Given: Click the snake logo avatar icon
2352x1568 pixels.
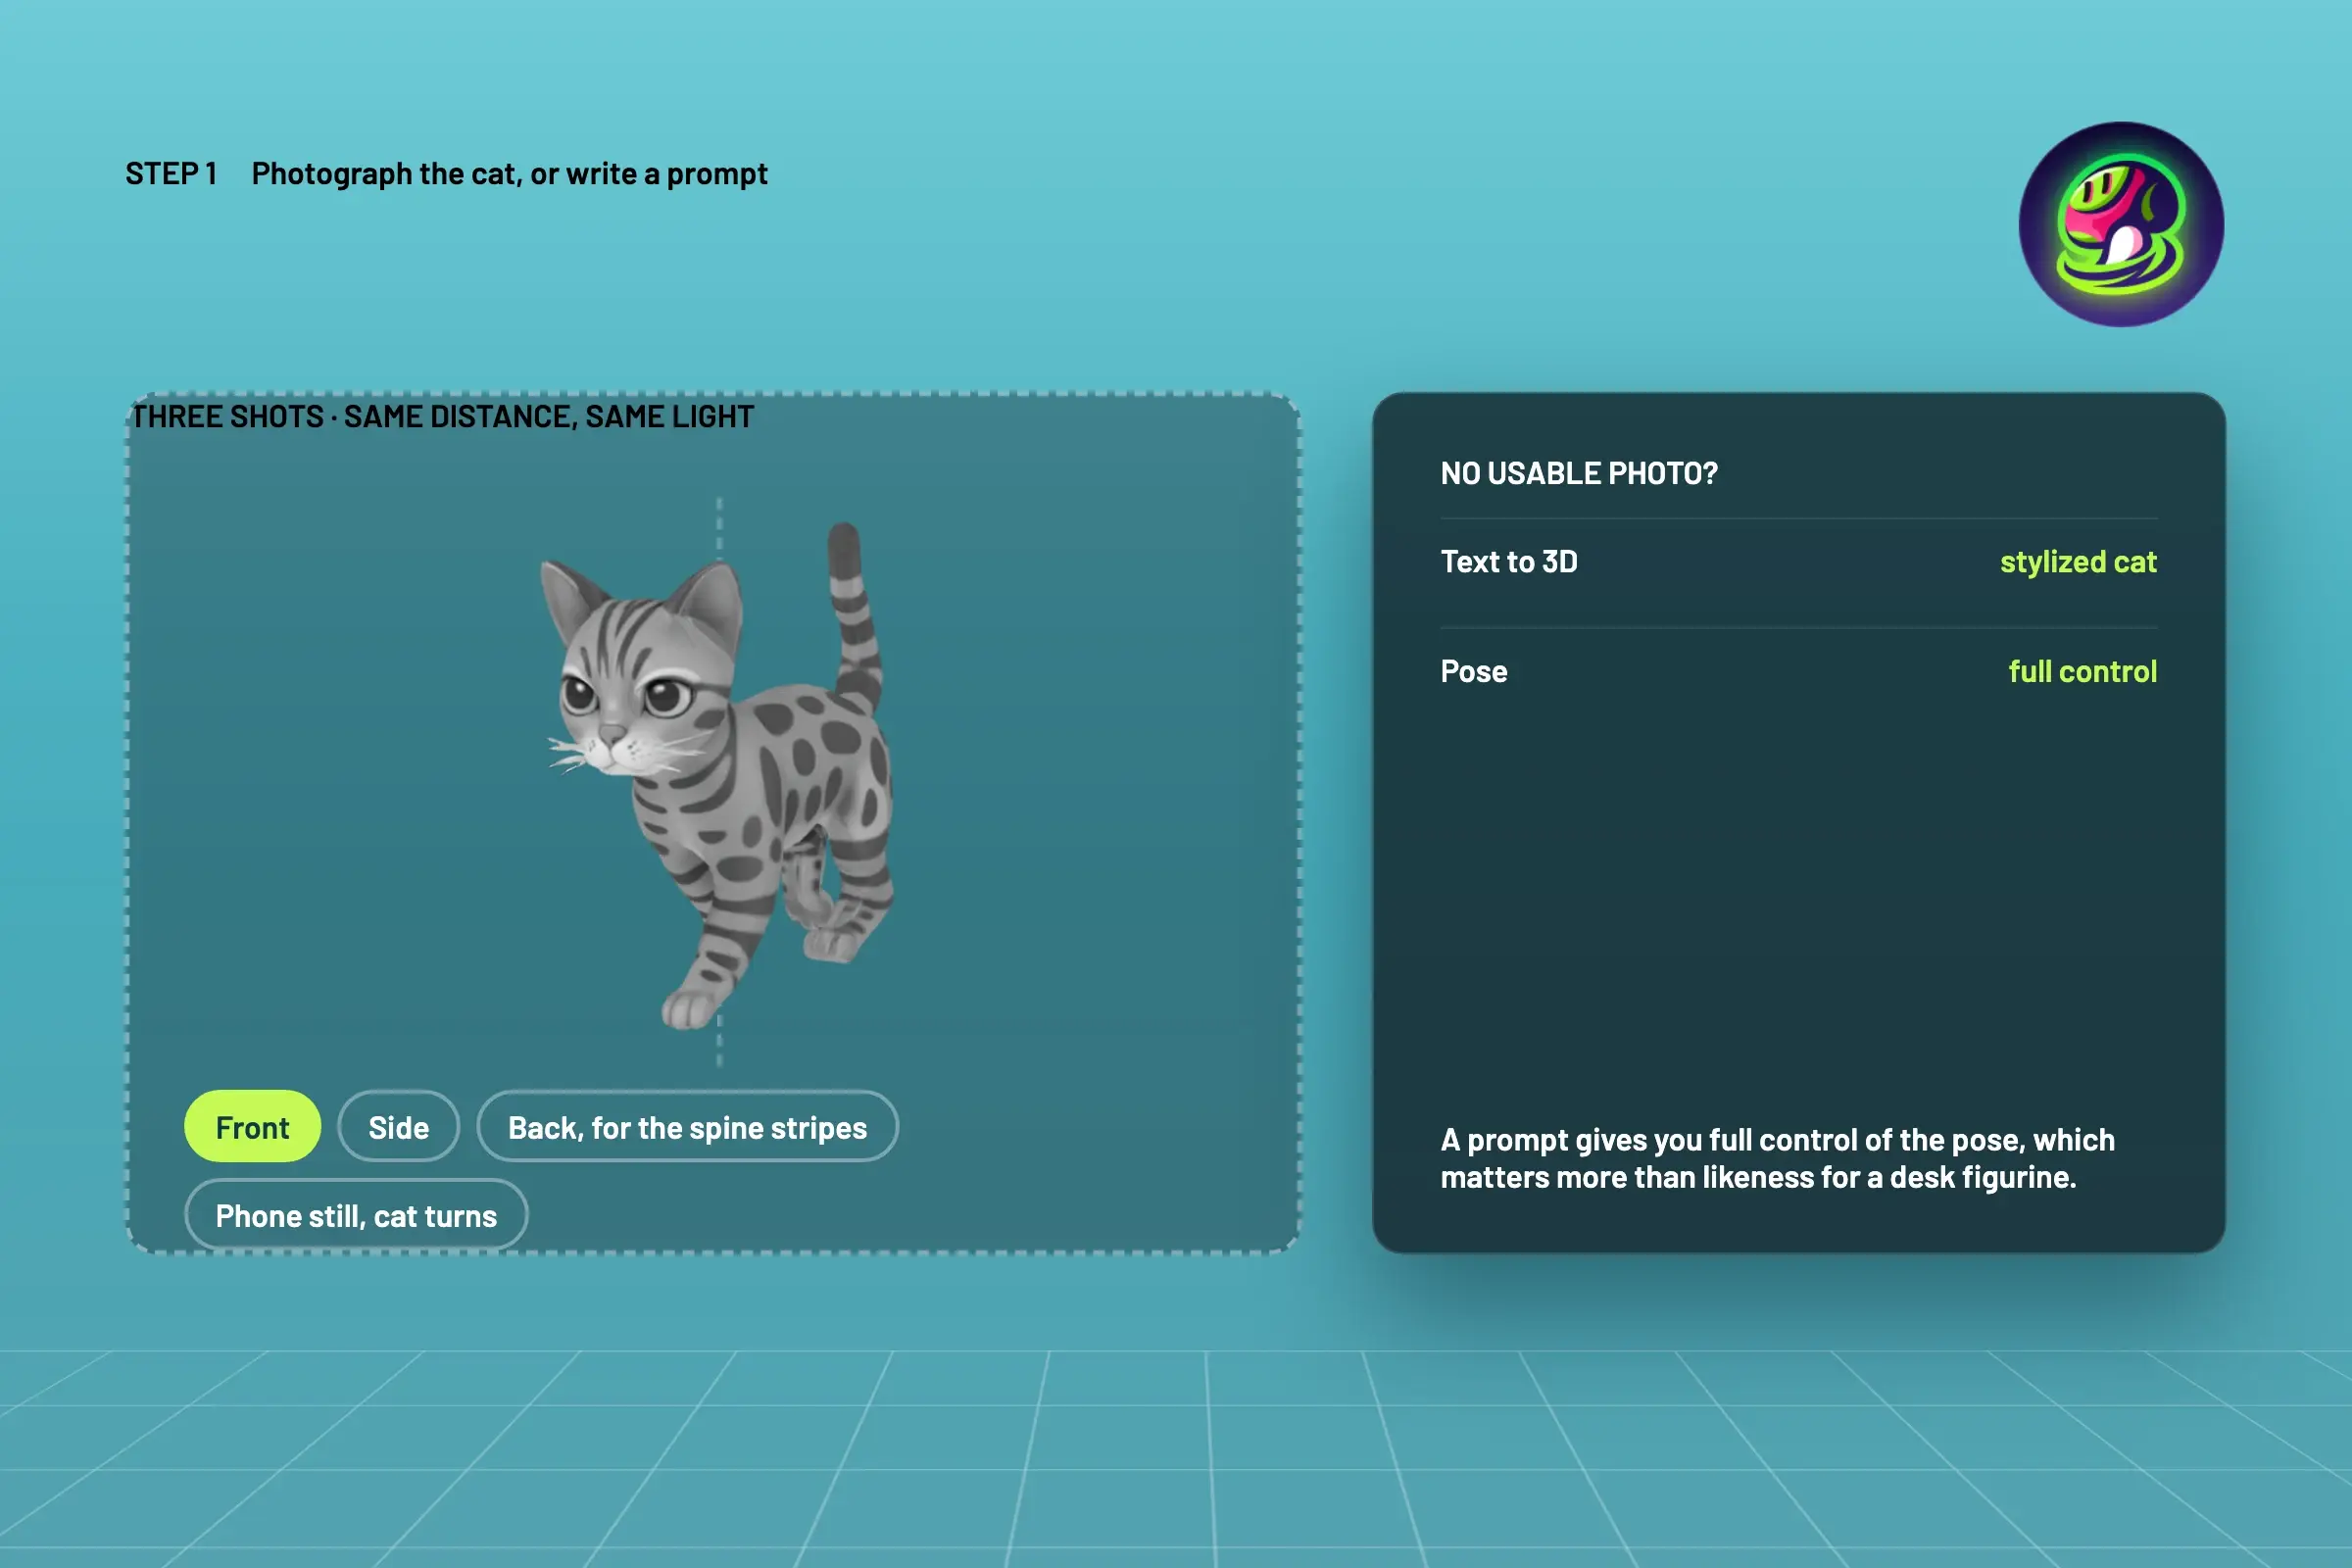Looking at the screenshot, I should click(x=2121, y=224).
